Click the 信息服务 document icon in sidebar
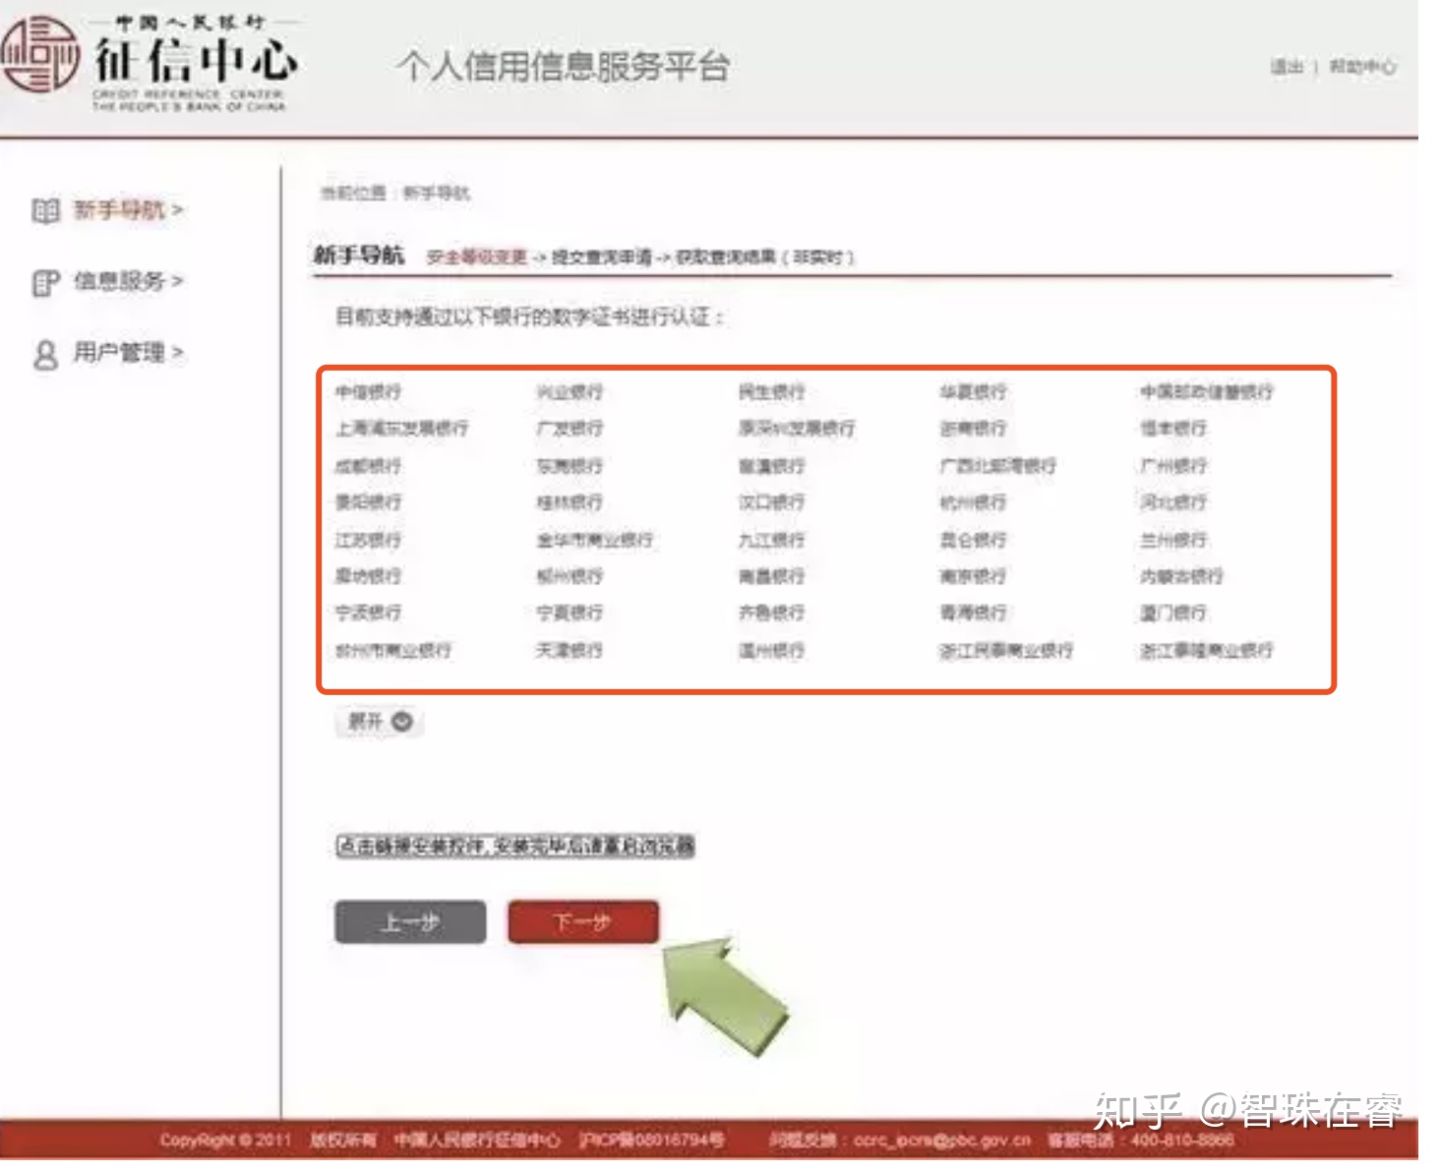 tap(44, 283)
